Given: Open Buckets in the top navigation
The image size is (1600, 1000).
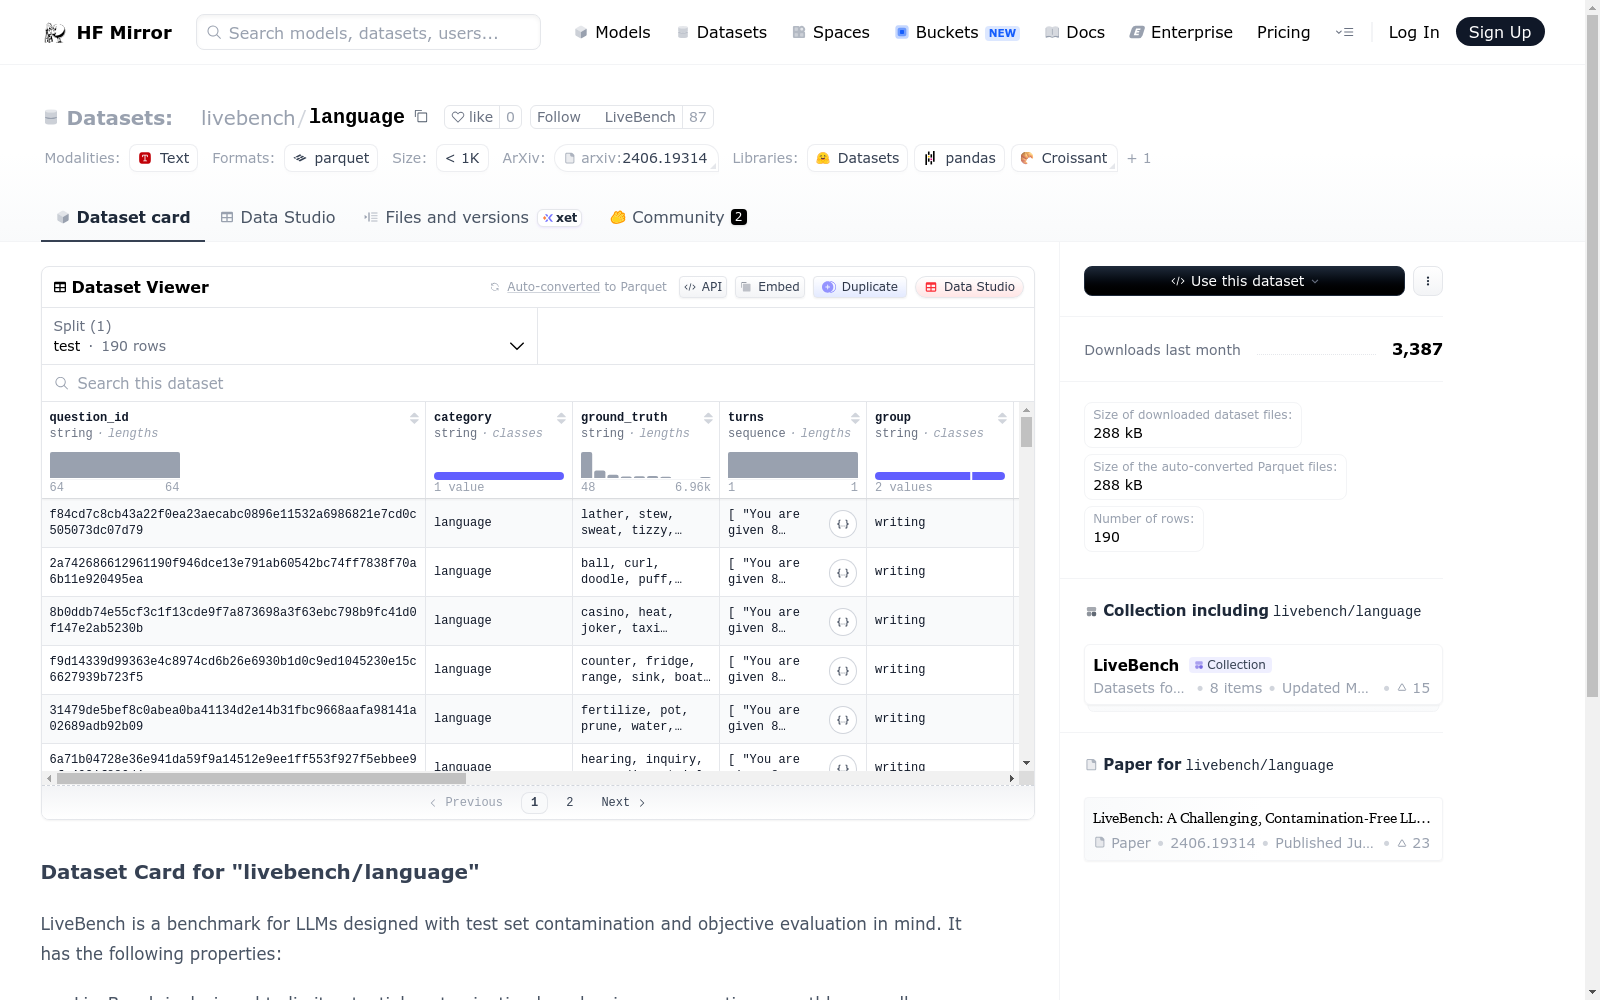Looking at the screenshot, I should pyautogui.click(x=956, y=32).
